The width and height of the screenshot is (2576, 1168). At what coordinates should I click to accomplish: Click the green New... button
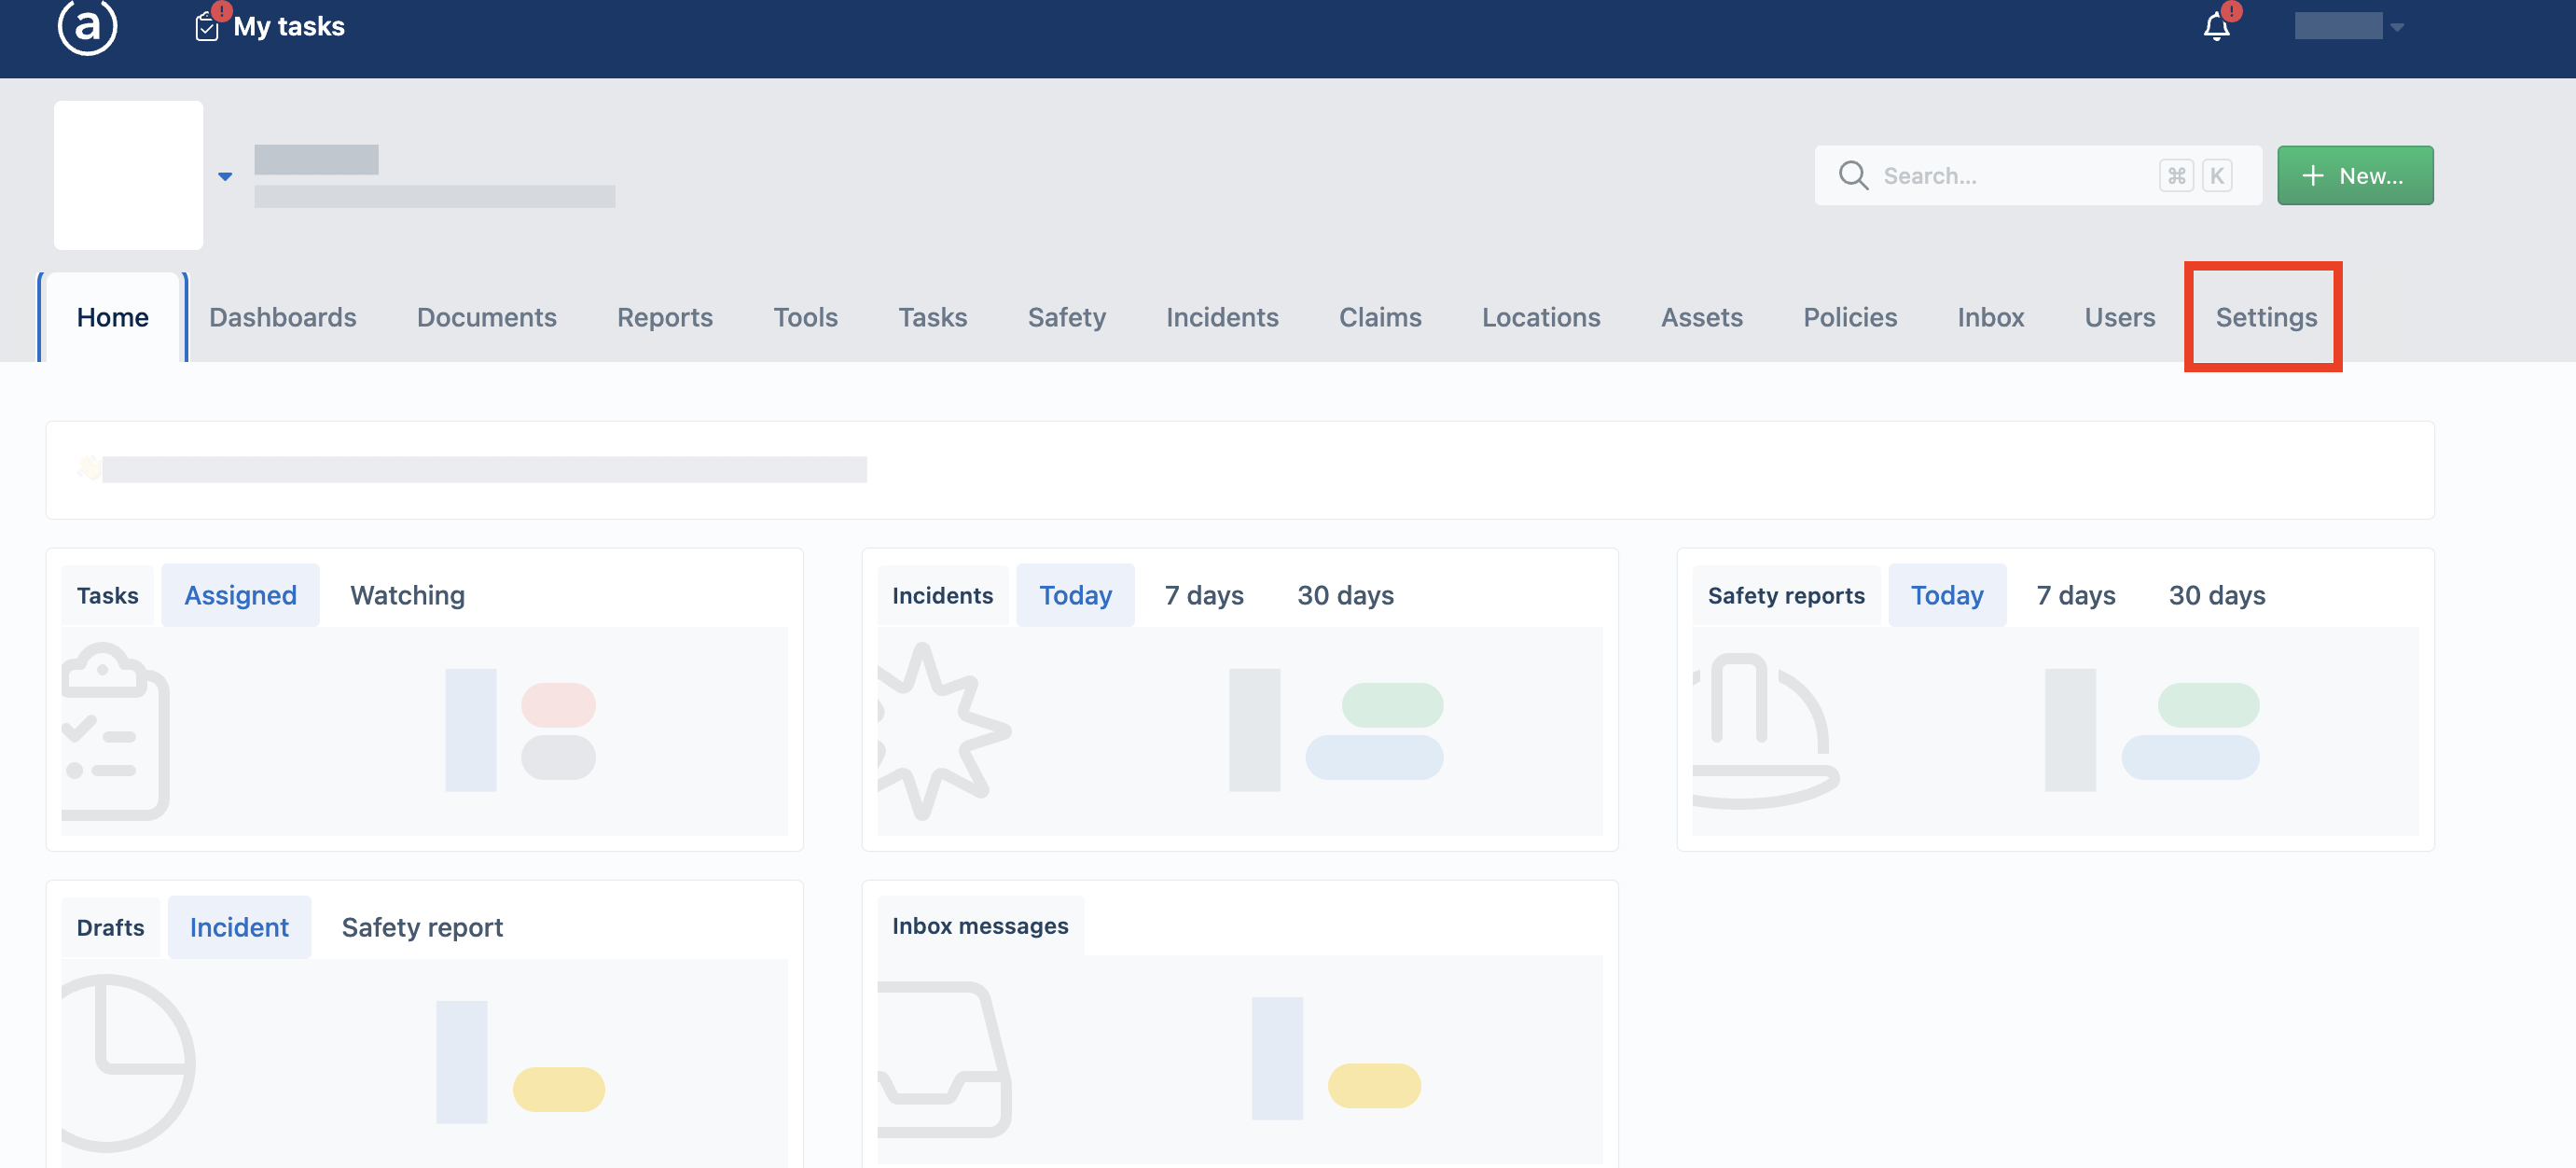pos(2355,176)
